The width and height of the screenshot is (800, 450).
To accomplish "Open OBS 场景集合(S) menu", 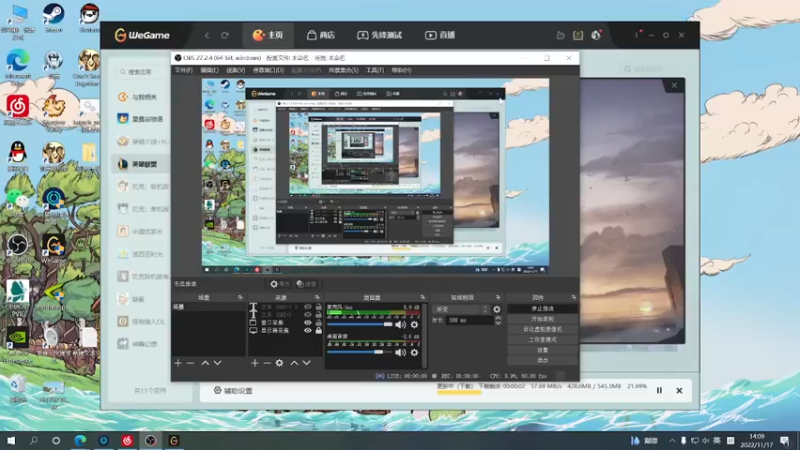I will tap(343, 70).
